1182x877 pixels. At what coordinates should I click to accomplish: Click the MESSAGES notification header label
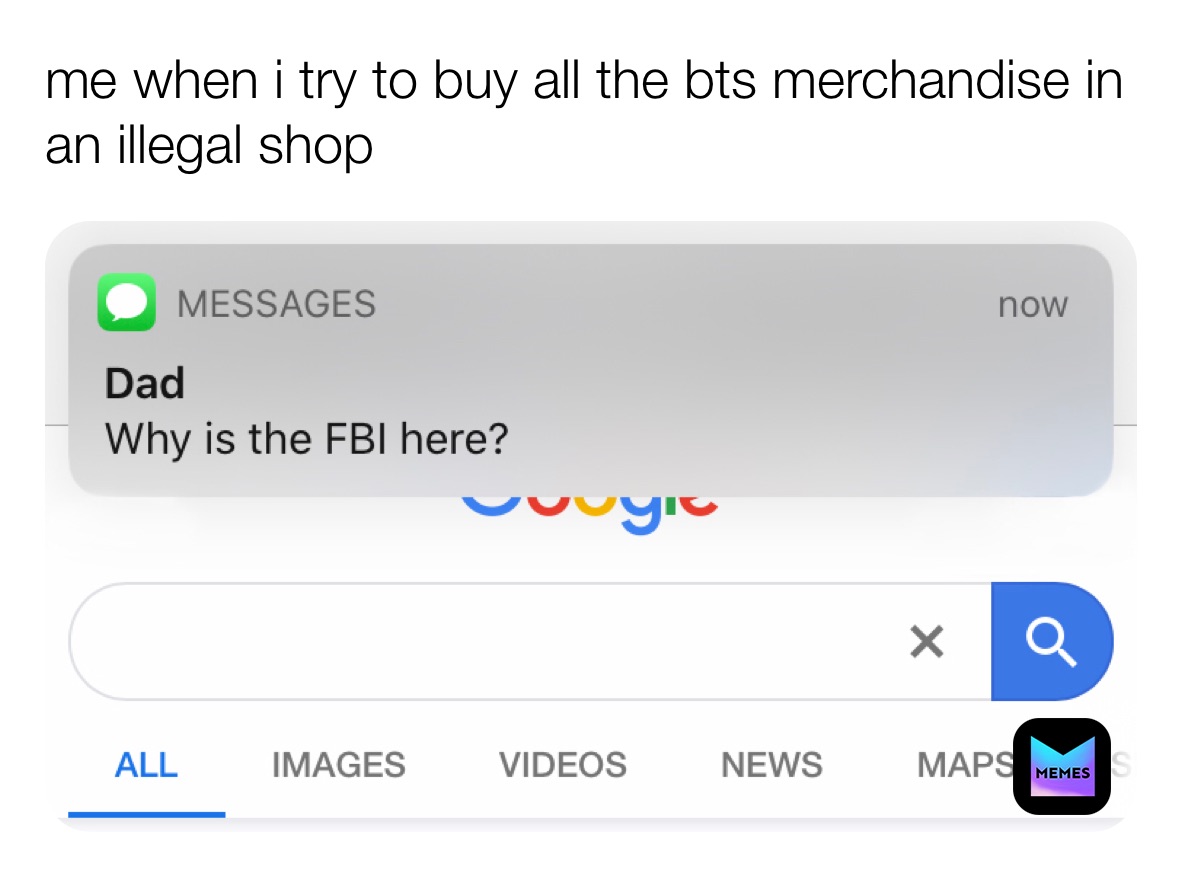(x=276, y=304)
